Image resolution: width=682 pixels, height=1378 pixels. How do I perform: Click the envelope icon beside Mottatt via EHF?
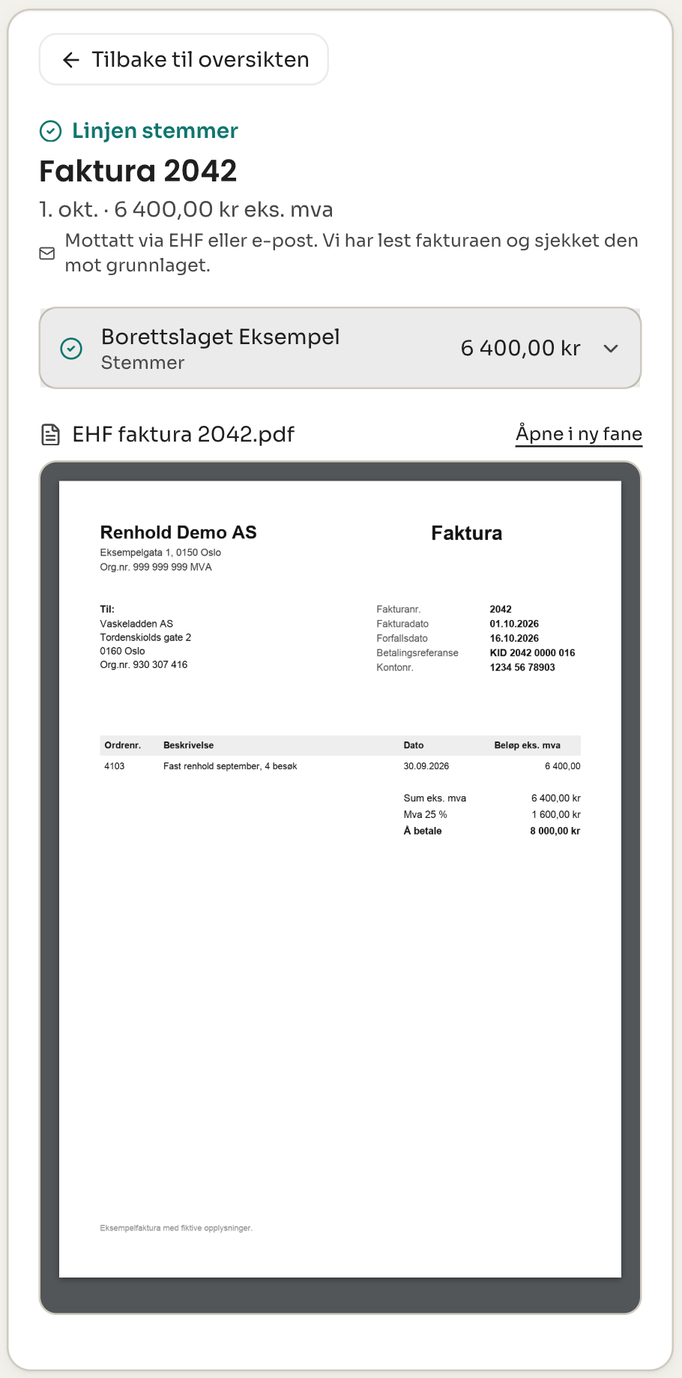tap(47, 254)
